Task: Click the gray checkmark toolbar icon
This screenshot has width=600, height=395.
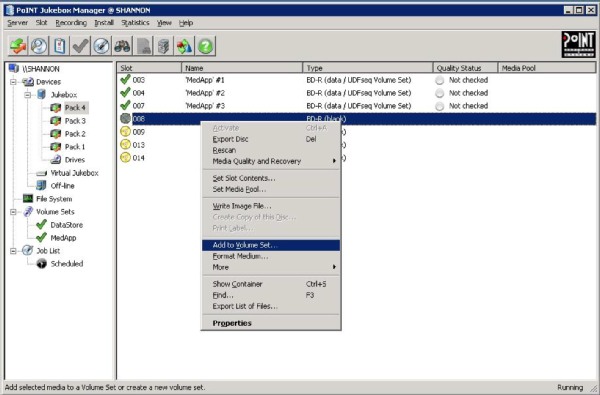Action: (80, 46)
